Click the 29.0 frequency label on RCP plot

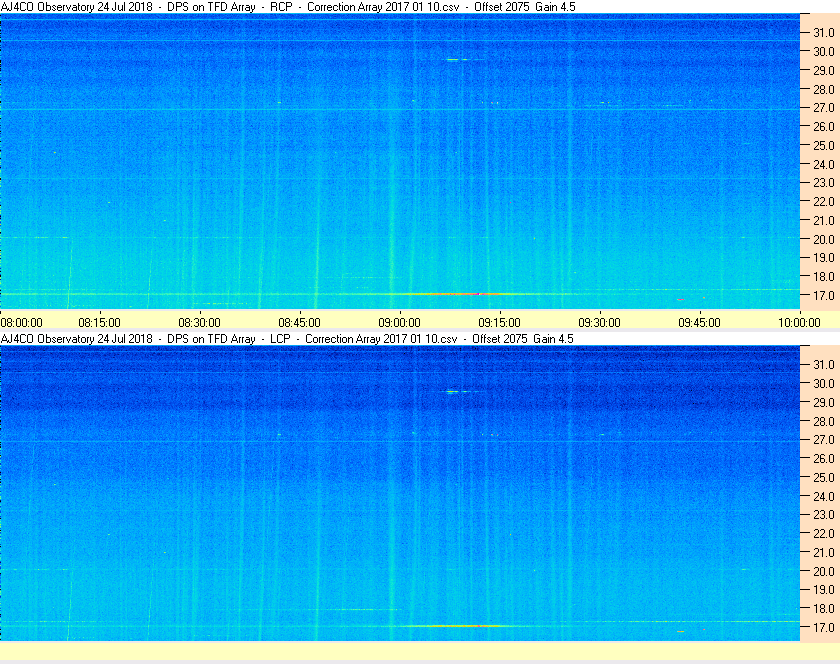[824, 70]
